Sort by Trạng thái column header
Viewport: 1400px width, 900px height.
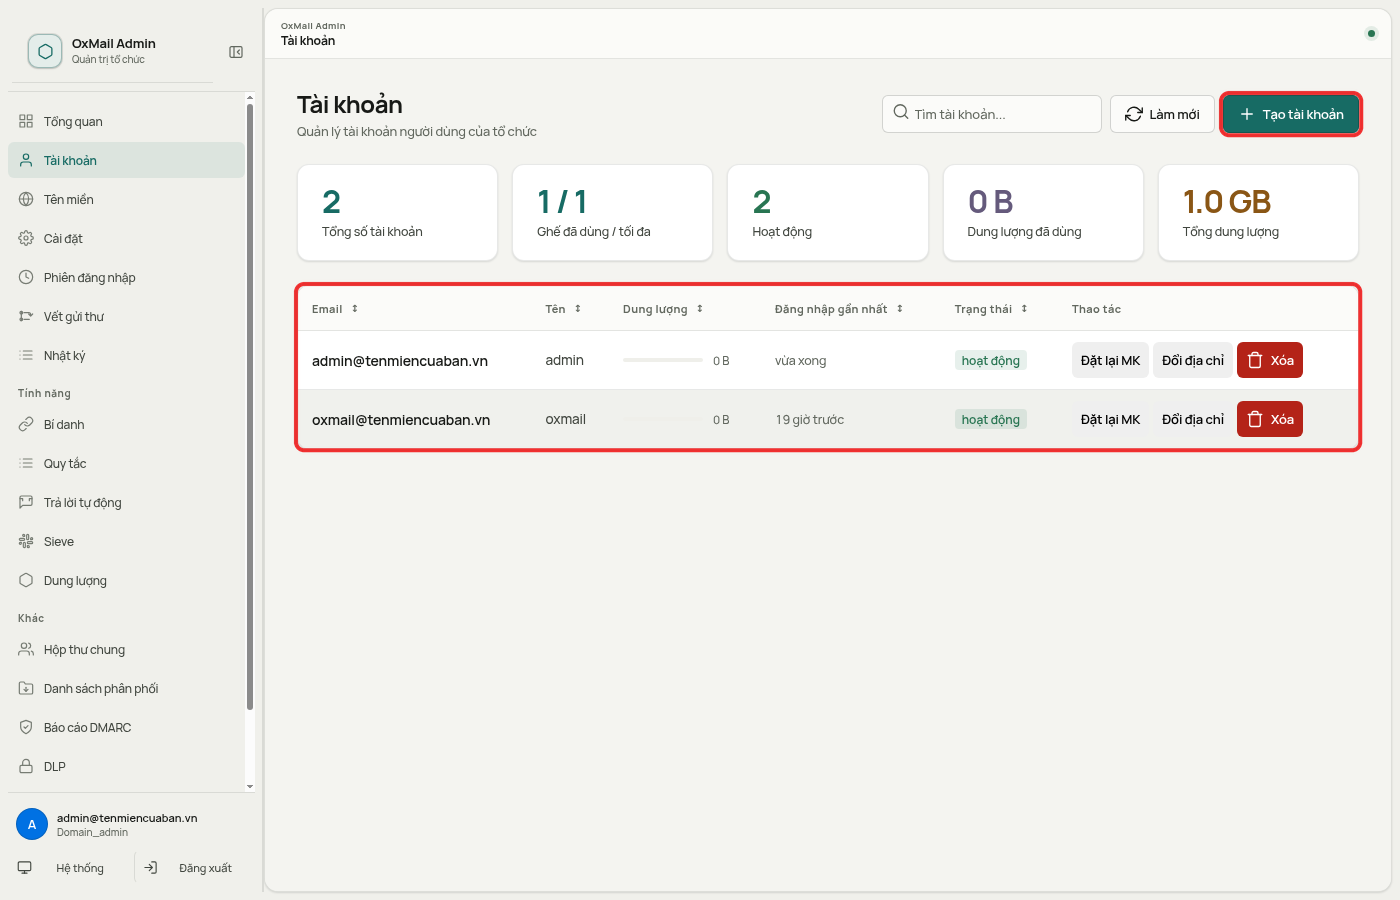point(991,309)
